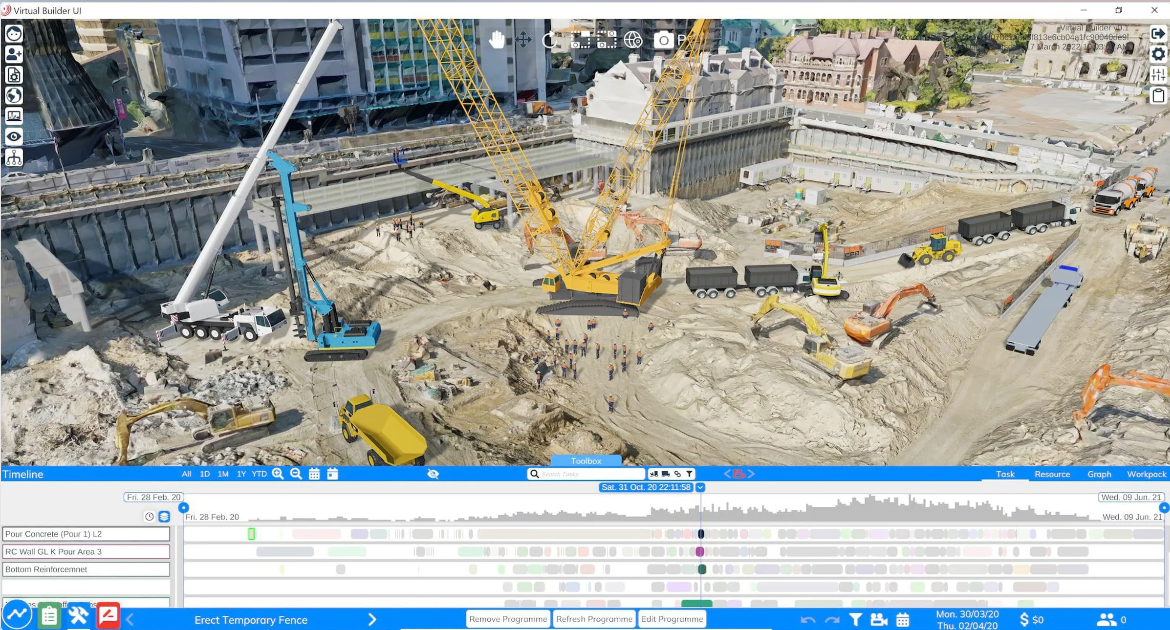Open the green clipboard icon
This screenshot has height=630, width=1170.
tap(49, 615)
